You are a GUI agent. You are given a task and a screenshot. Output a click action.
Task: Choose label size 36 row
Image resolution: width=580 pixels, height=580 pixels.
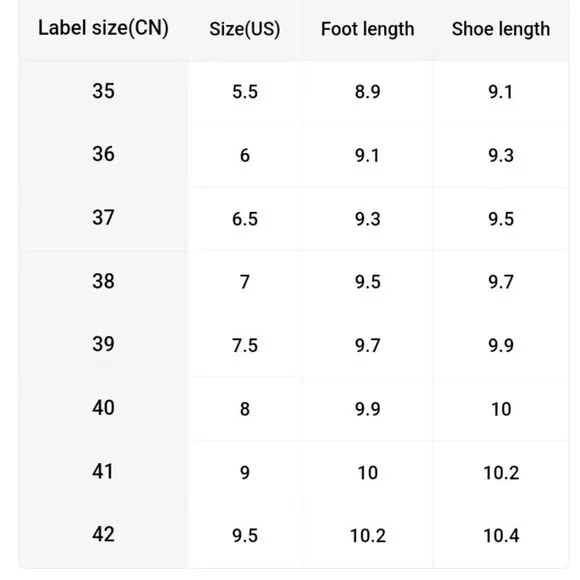[x=294, y=155]
